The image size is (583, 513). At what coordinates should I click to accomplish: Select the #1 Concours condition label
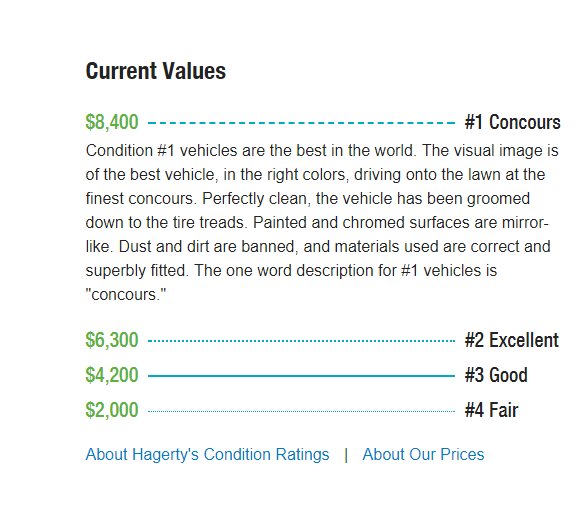point(512,122)
